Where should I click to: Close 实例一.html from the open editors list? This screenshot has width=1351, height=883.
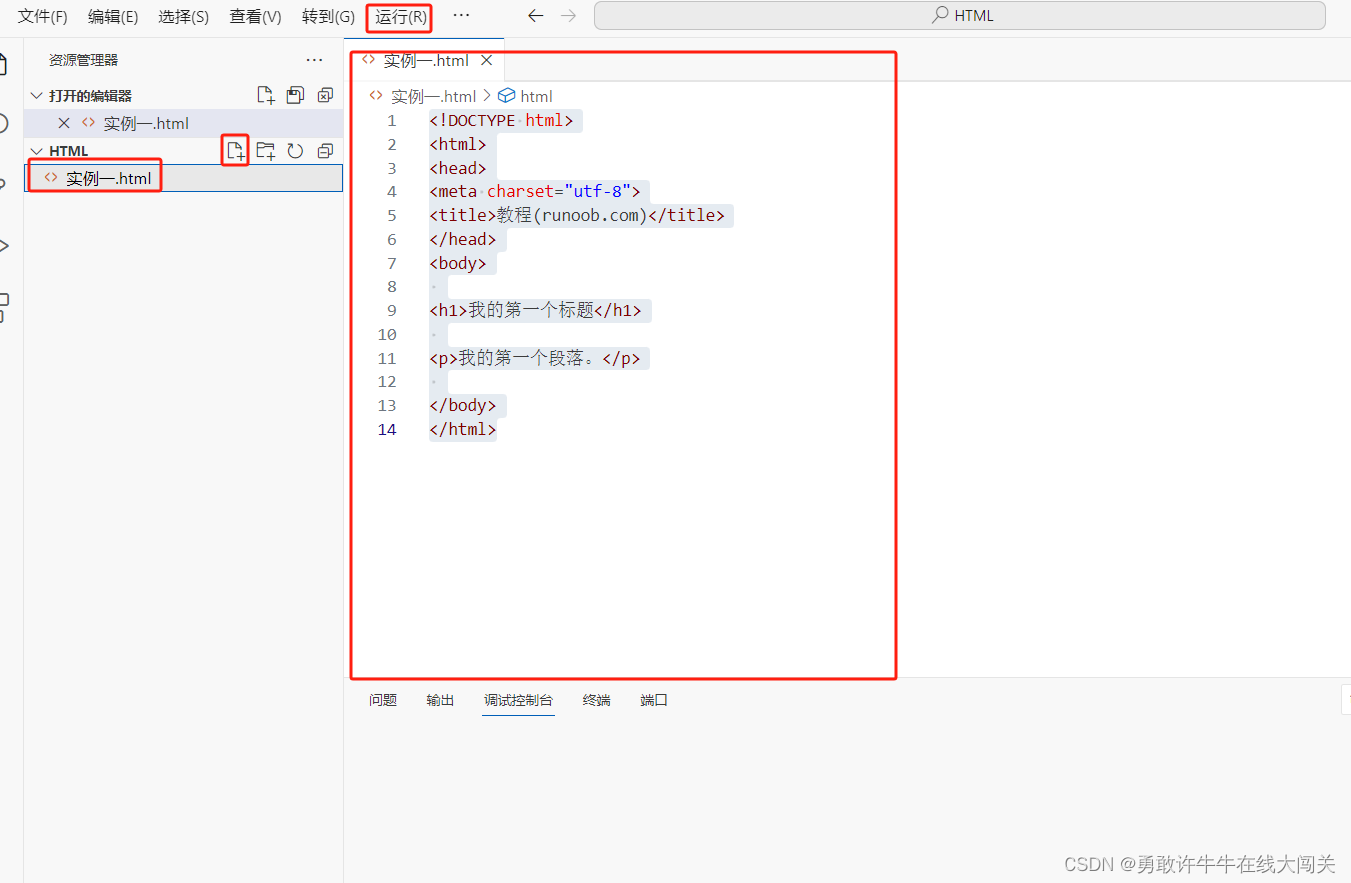64,123
